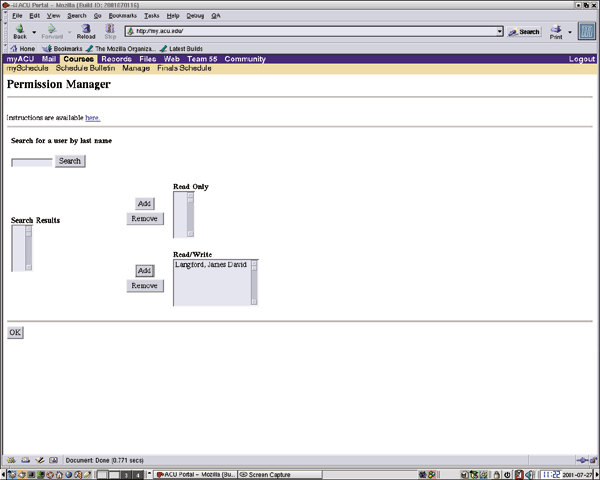This screenshot has width=600, height=480.
Task: Click the Print toolbar icon
Action: (x=556, y=31)
